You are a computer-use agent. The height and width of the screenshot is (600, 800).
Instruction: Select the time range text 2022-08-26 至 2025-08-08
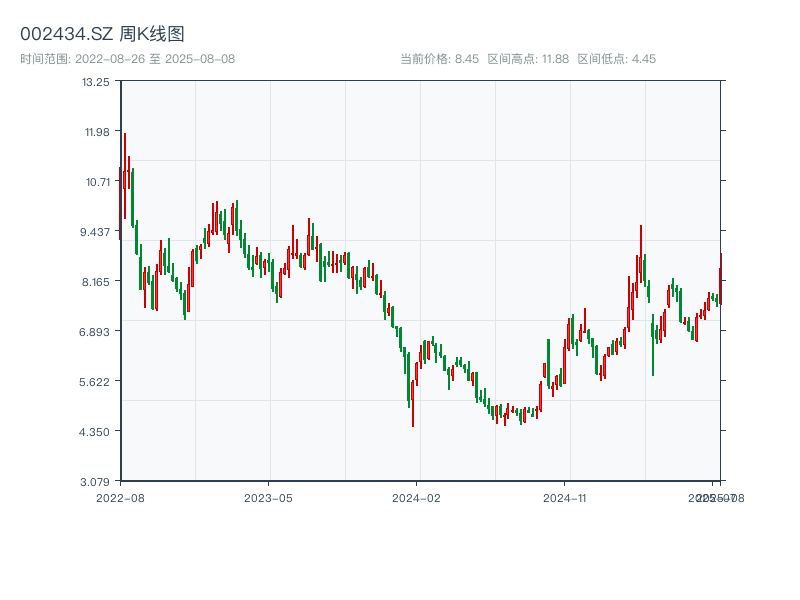click(x=155, y=59)
